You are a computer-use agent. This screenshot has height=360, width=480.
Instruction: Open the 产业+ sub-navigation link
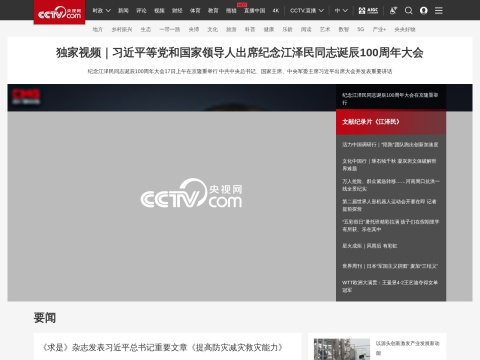(x=379, y=29)
